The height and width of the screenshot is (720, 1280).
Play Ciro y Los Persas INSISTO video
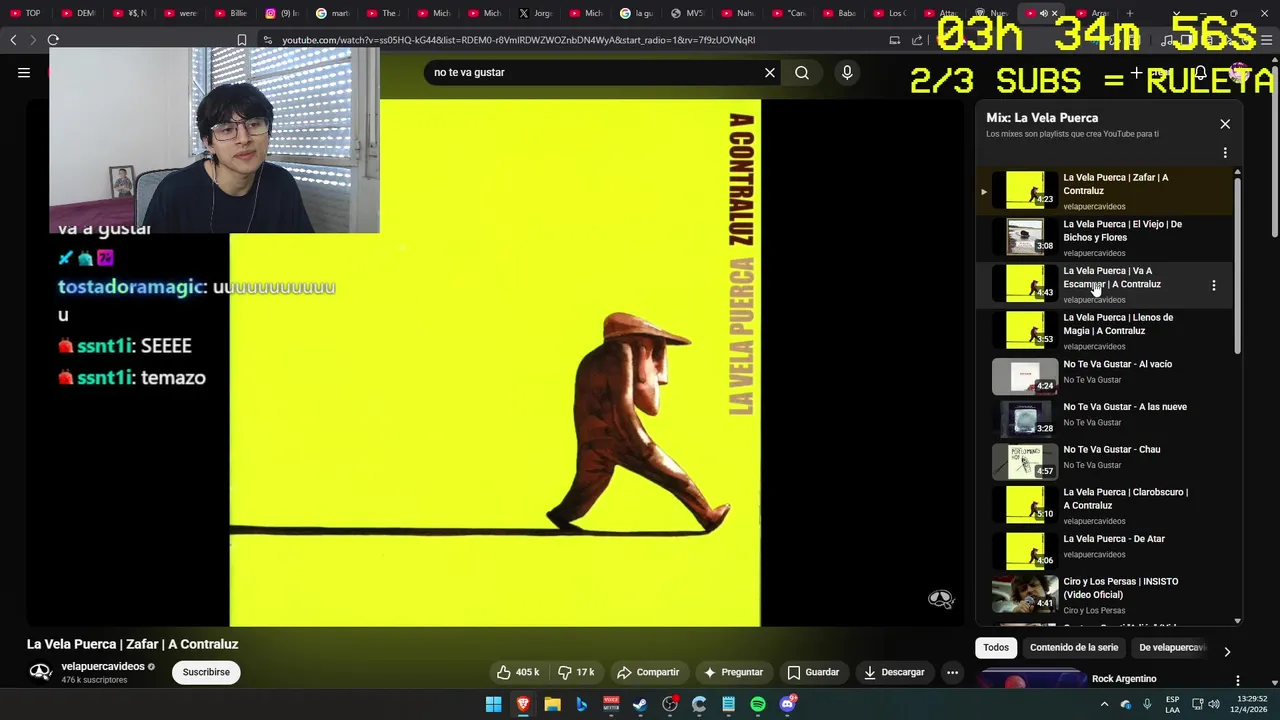tap(1105, 594)
